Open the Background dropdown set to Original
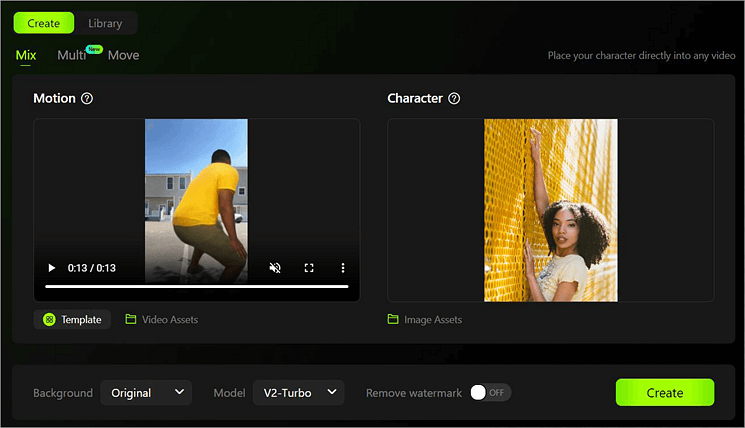Screen dimensions: 745x428 click(x=146, y=393)
